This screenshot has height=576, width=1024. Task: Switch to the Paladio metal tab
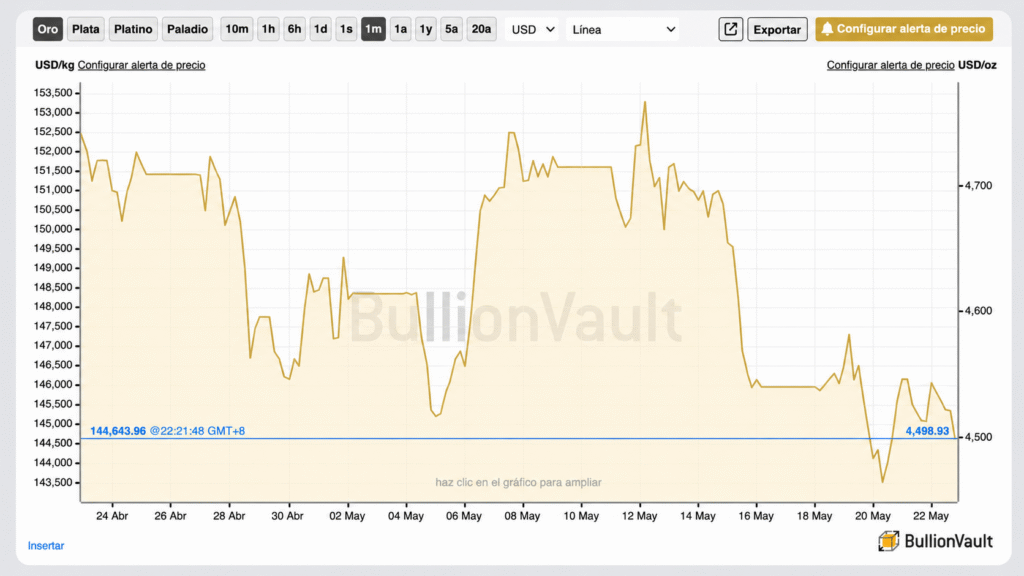tap(187, 29)
